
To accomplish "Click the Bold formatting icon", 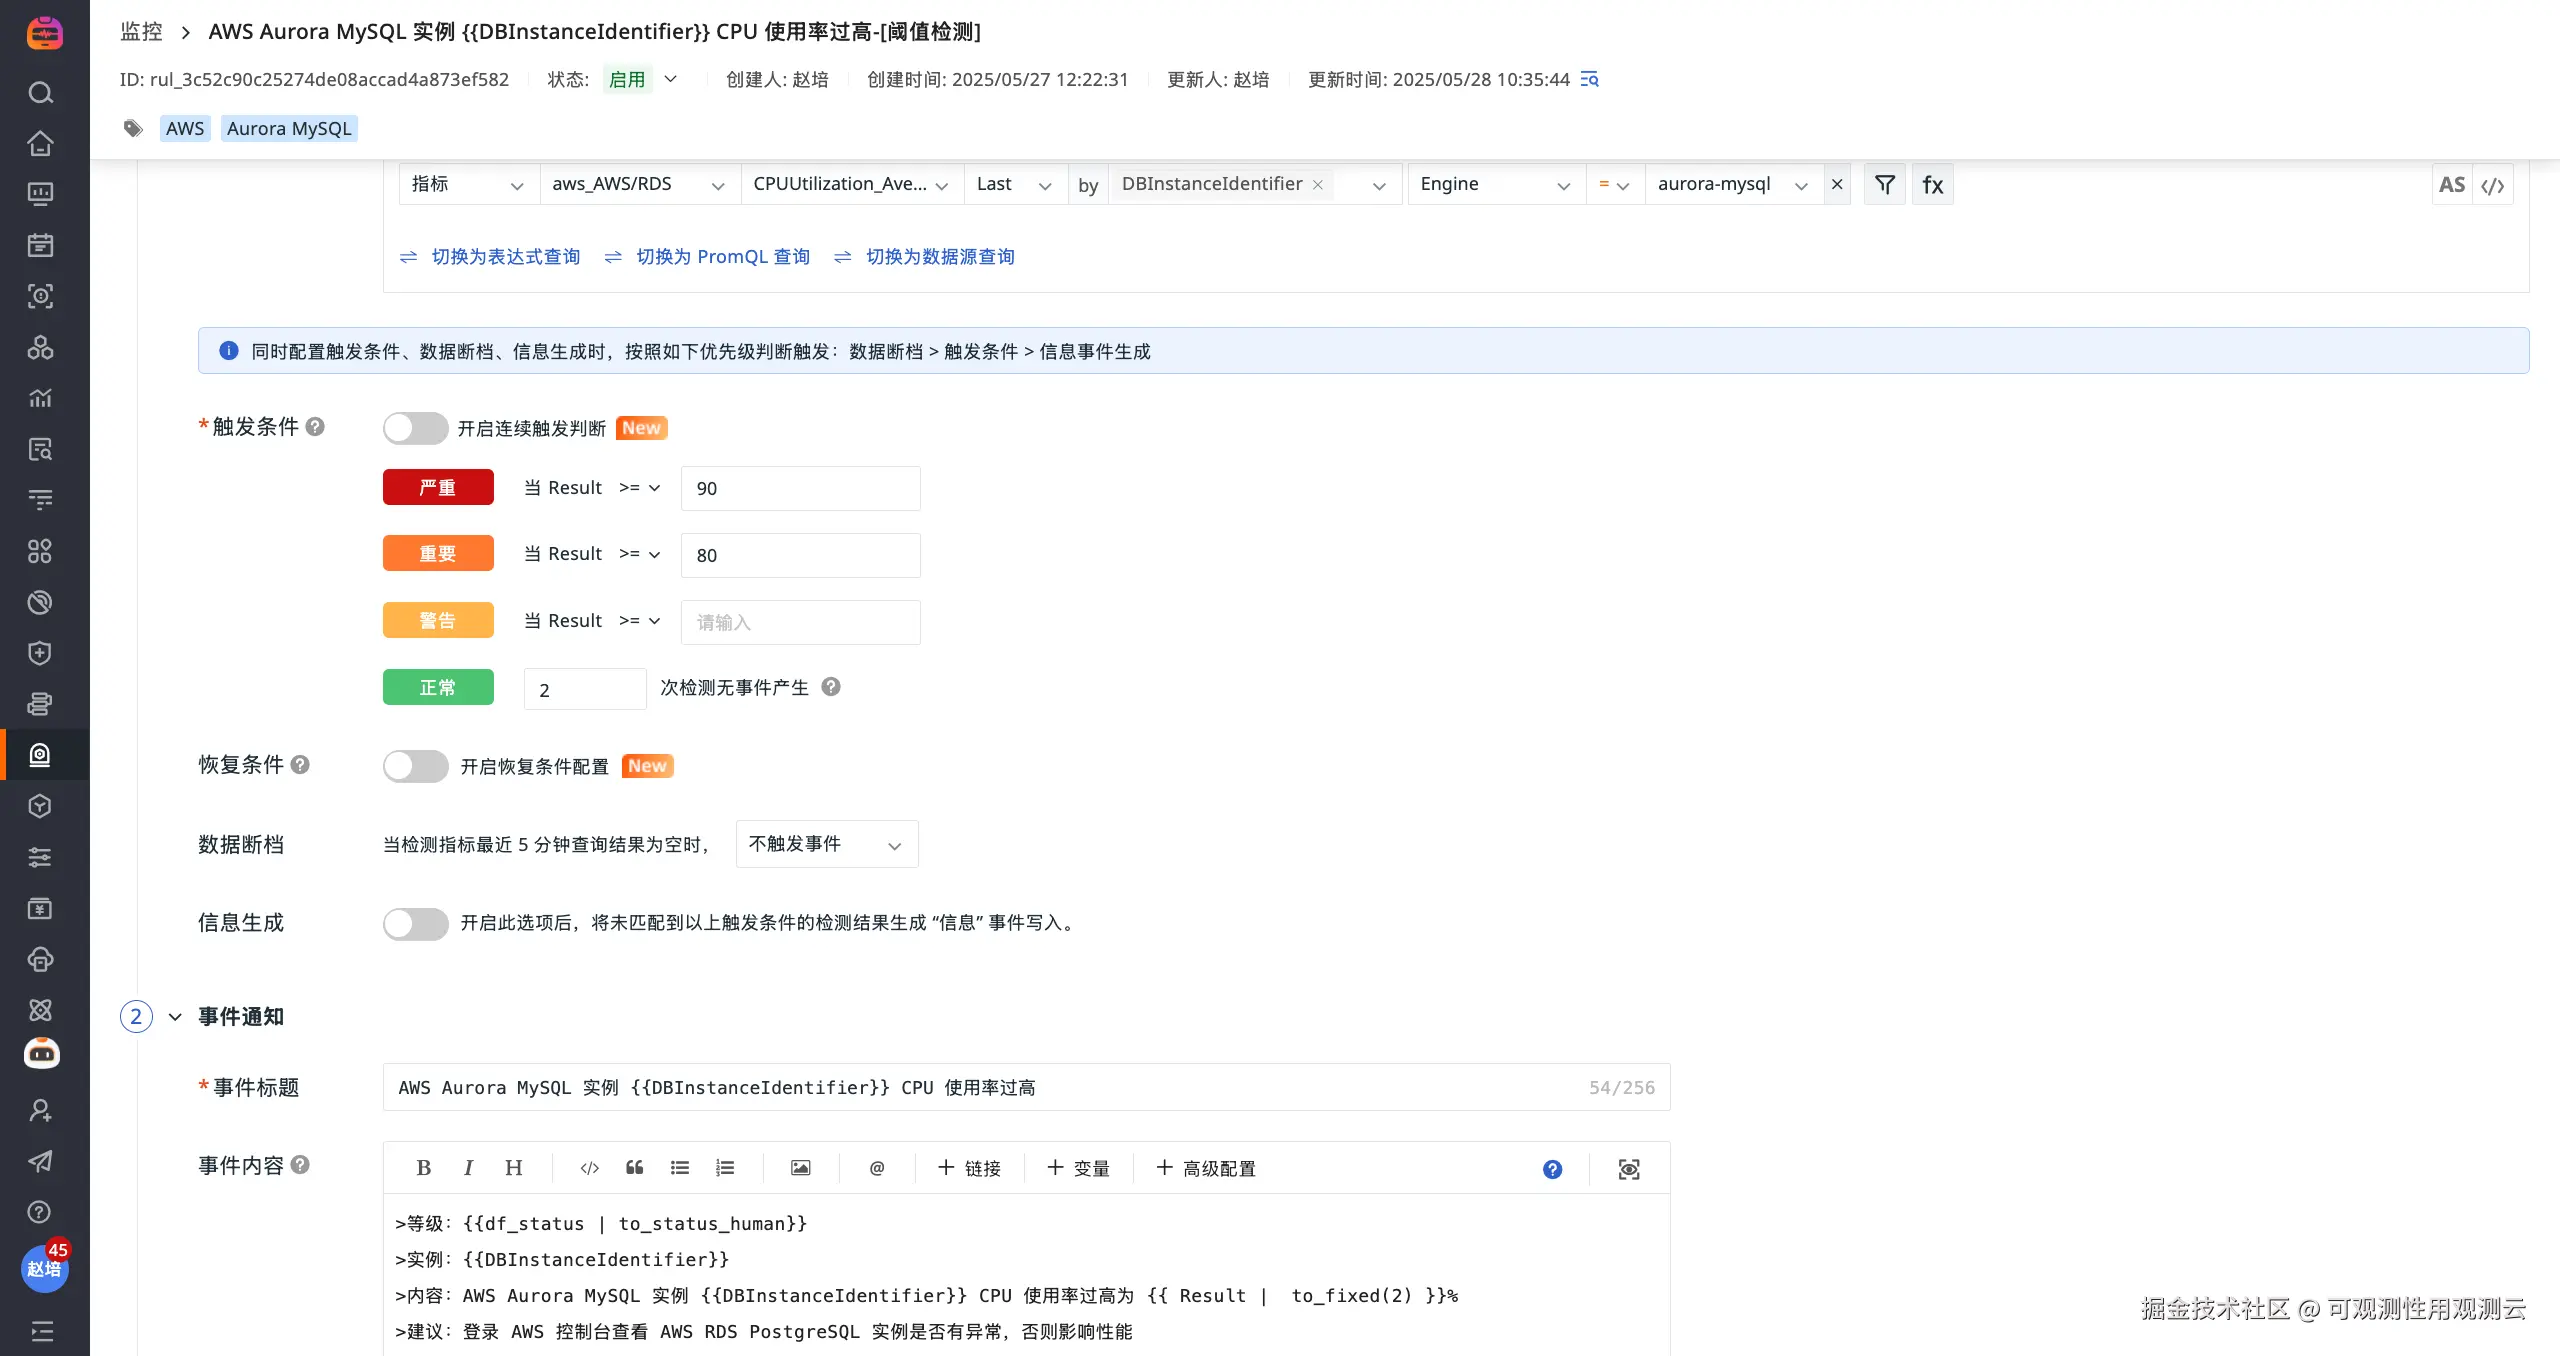I will point(424,1168).
